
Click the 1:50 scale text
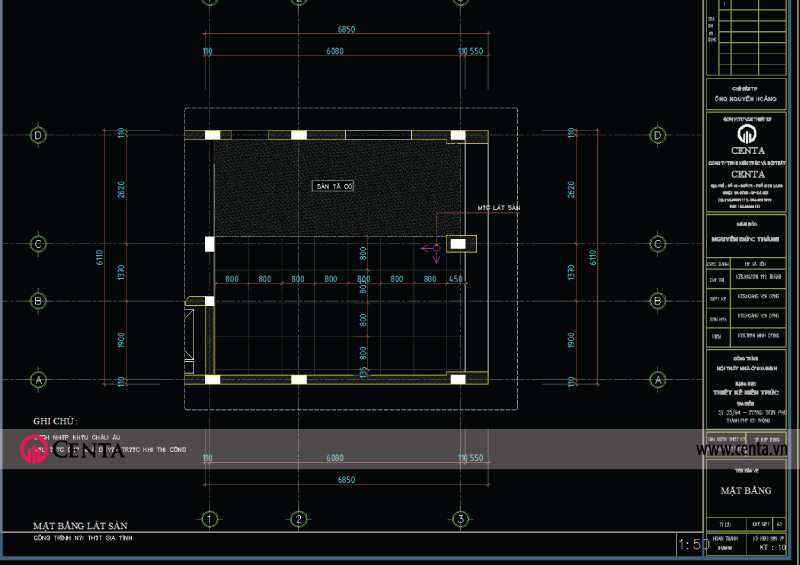pos(693,544)
